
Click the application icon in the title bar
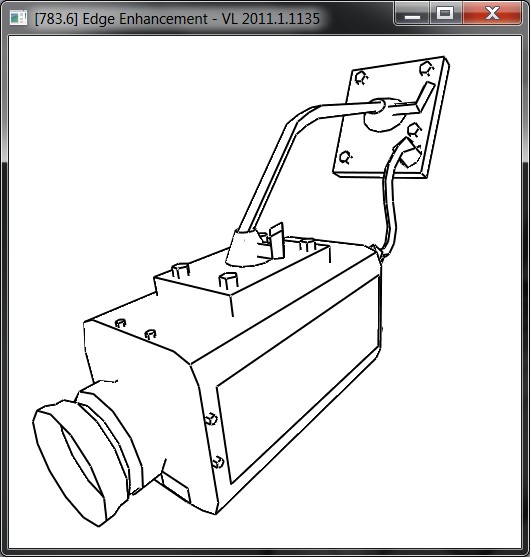pos(18,18)
